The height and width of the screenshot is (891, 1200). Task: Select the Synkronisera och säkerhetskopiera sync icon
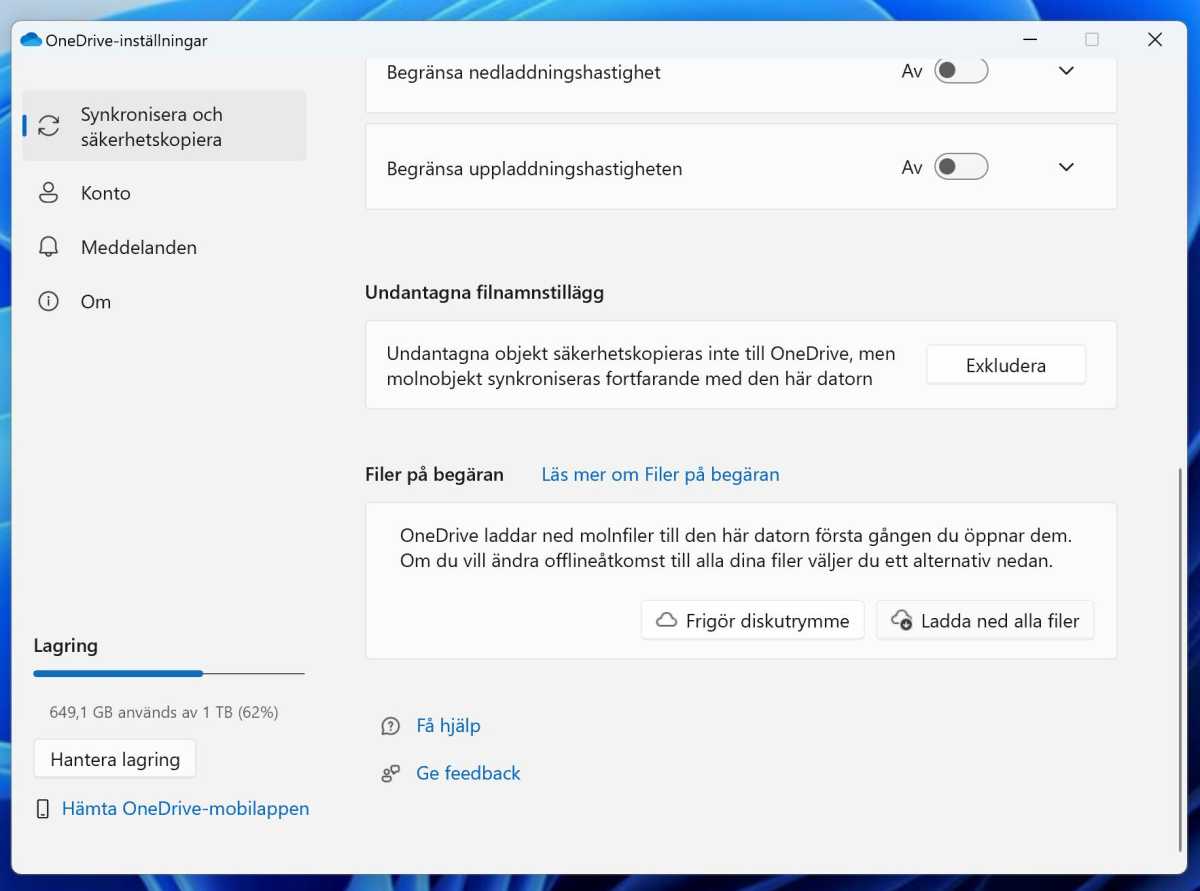pyautogui.click(x=48, y=126)
